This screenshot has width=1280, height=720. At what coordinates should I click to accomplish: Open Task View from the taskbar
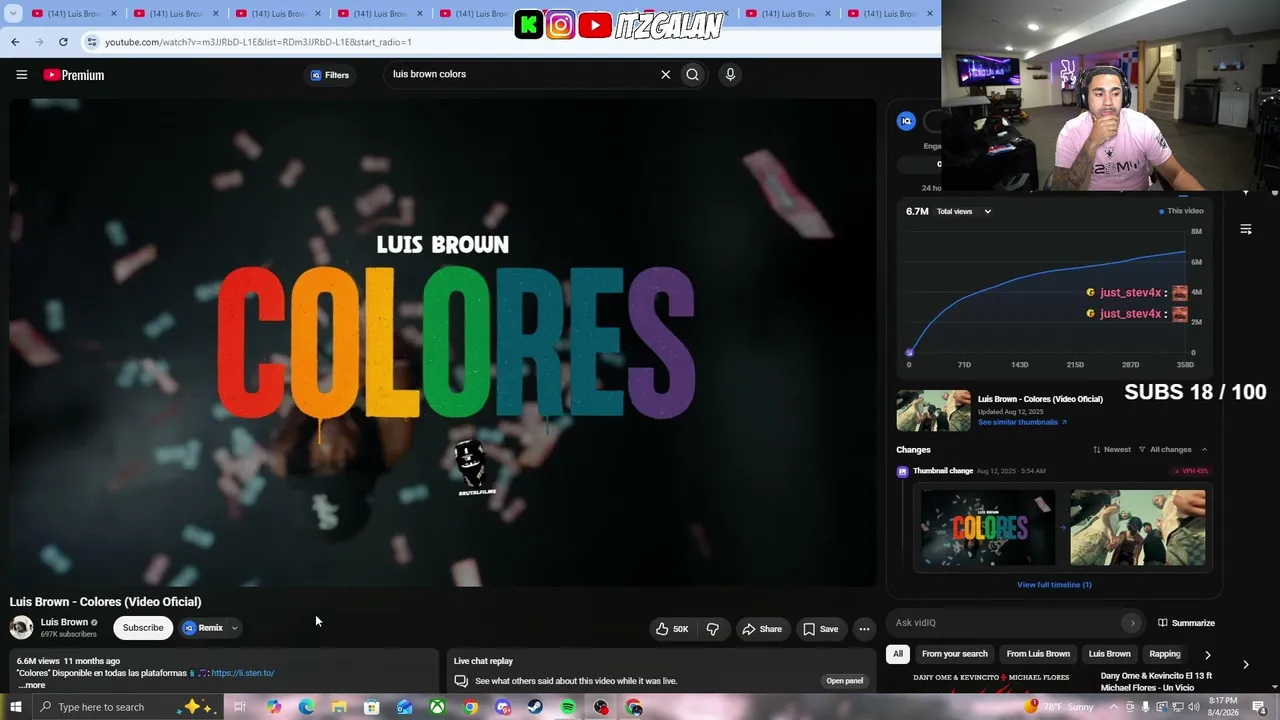pyautogui.click(x=240, y=707)
